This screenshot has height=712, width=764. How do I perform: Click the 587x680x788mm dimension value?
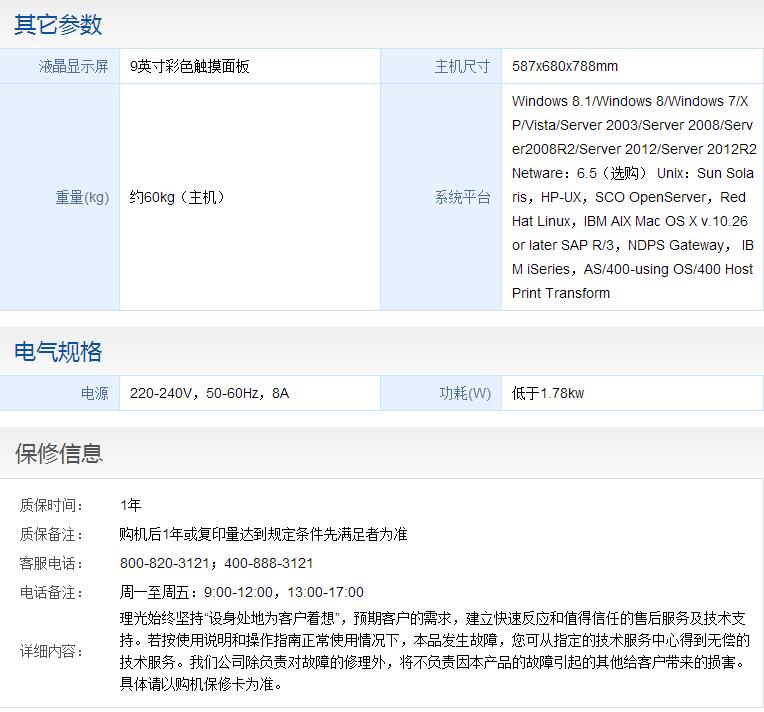tap(565, 66)
